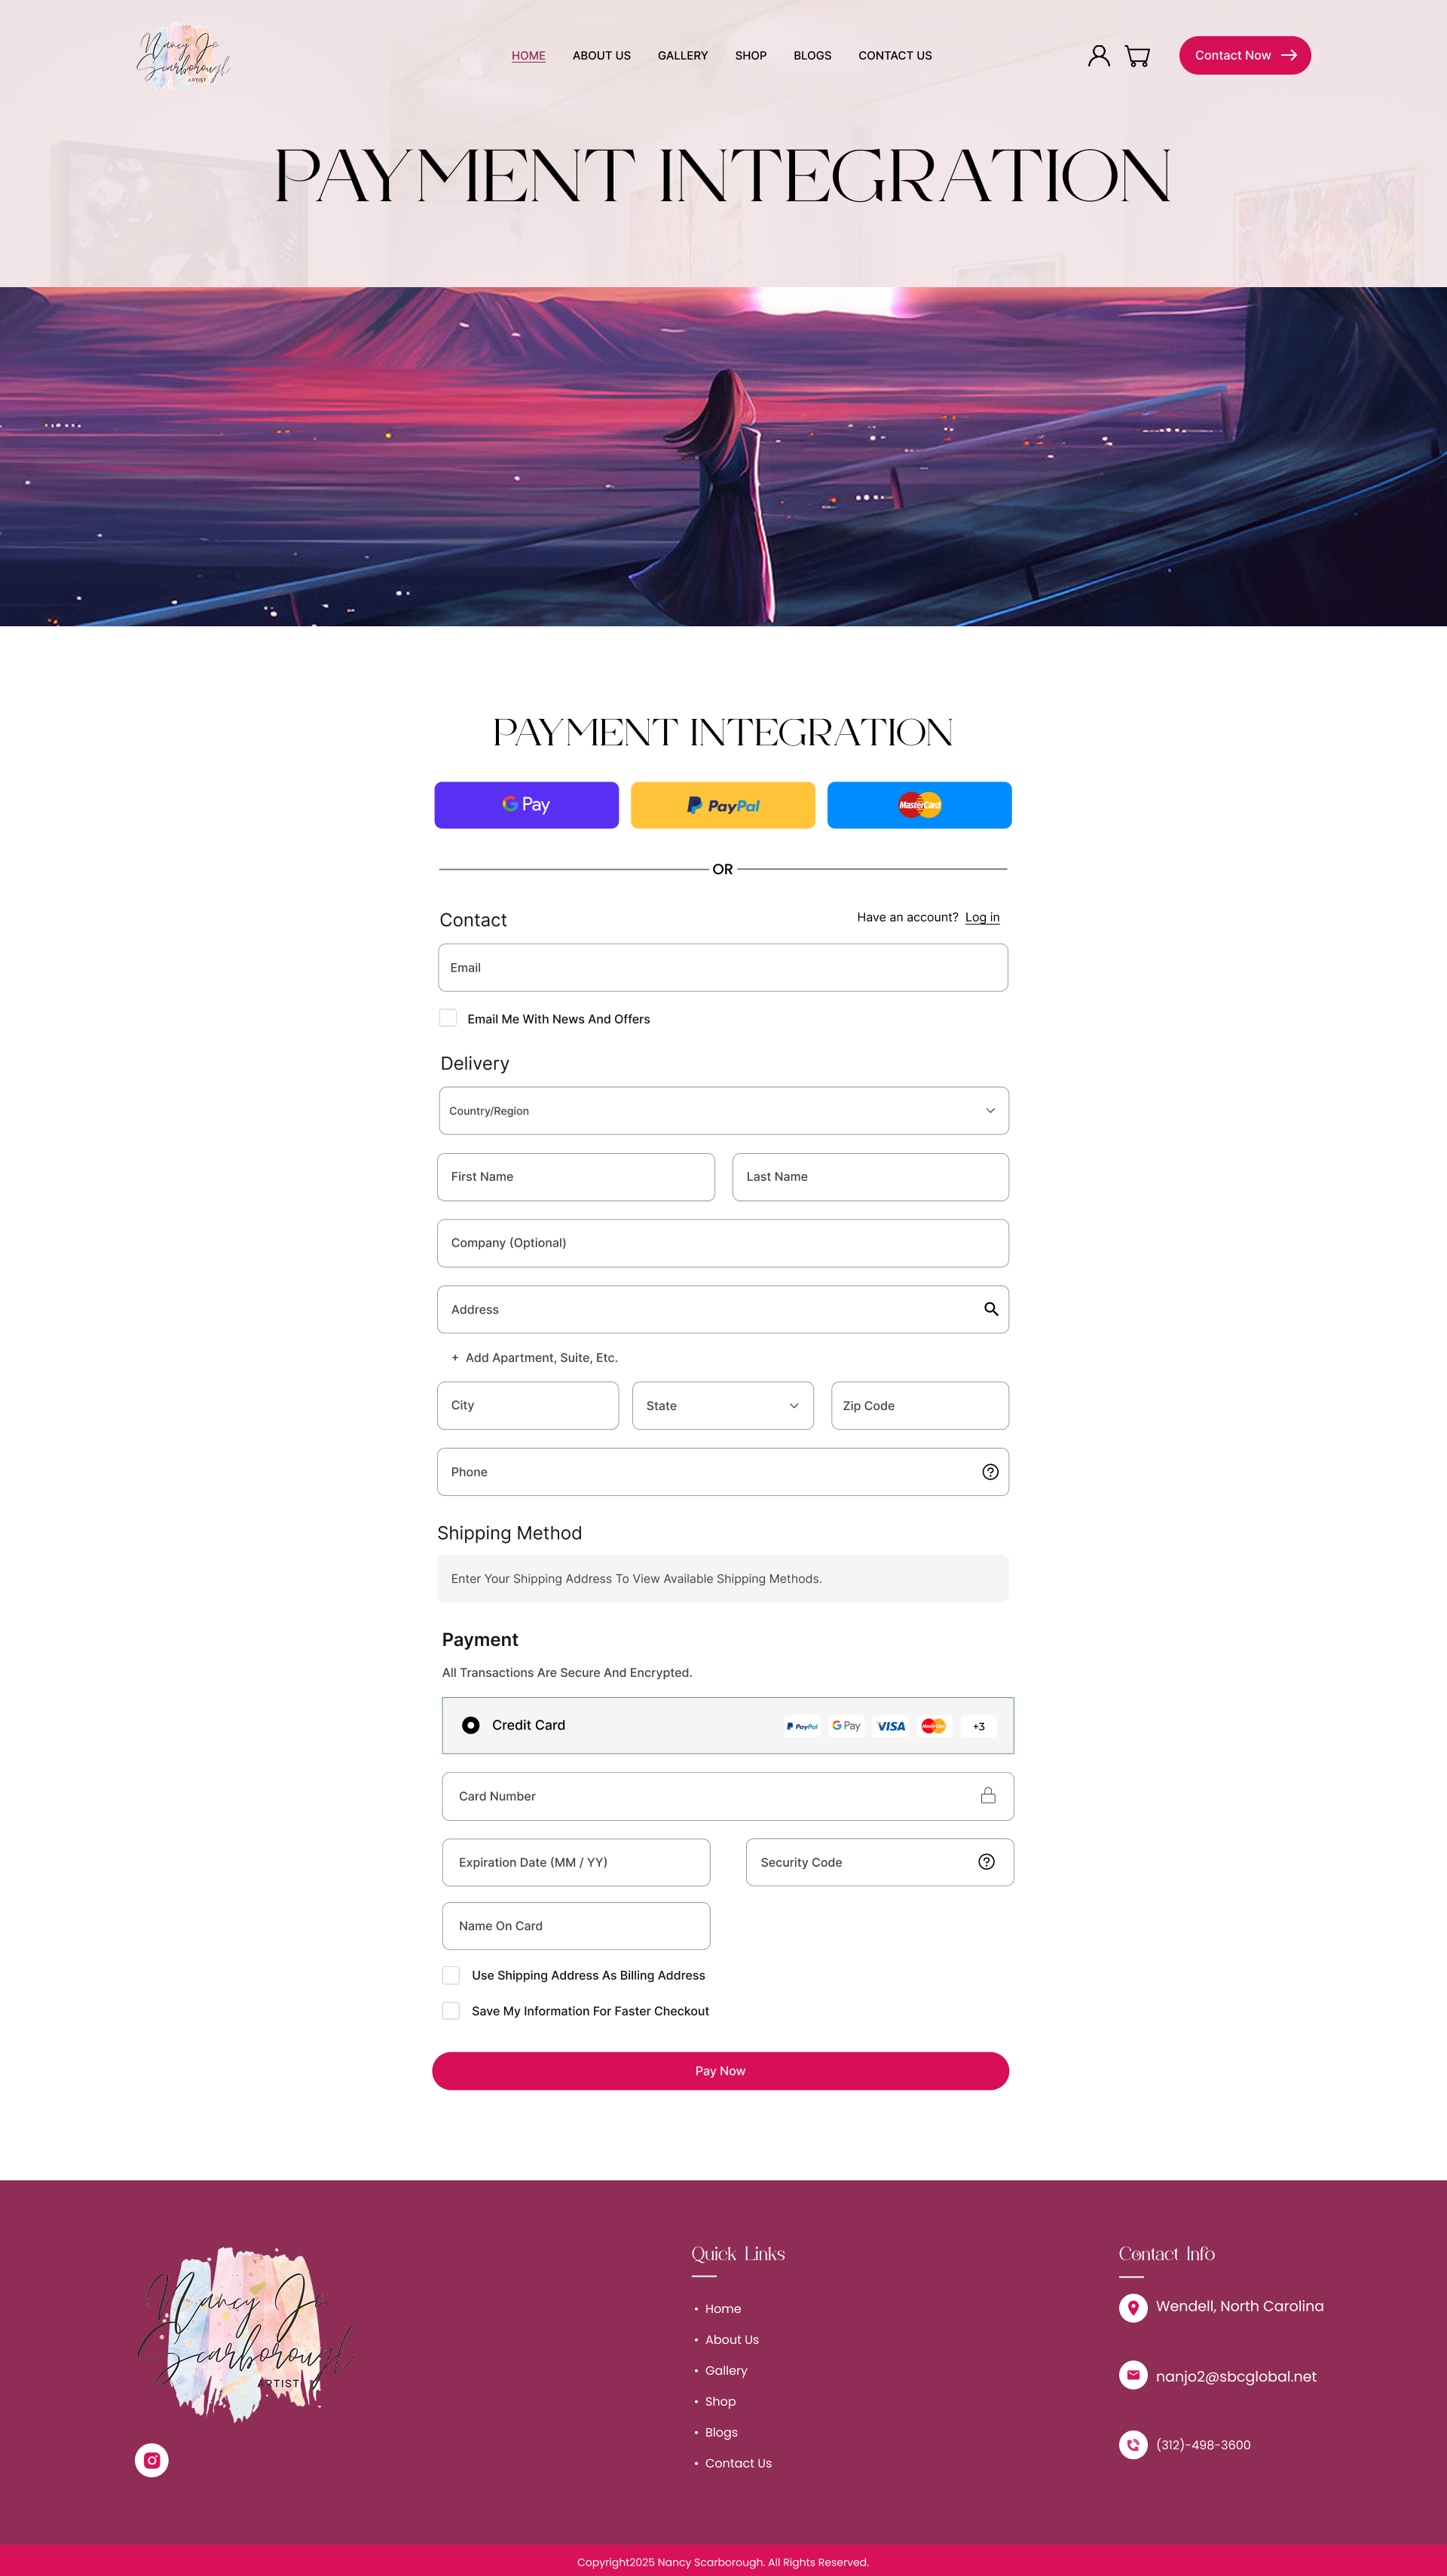
Task: Choose the yellow PayPal payment button
Action: [723, 805]
